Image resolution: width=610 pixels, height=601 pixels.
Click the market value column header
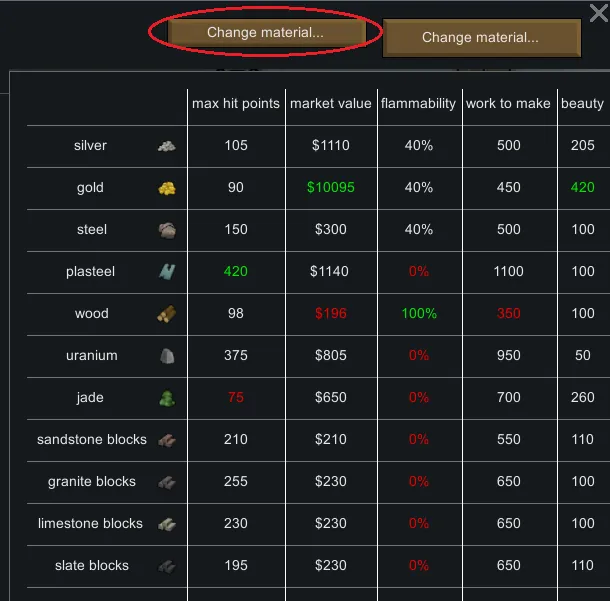coord(331,104)
